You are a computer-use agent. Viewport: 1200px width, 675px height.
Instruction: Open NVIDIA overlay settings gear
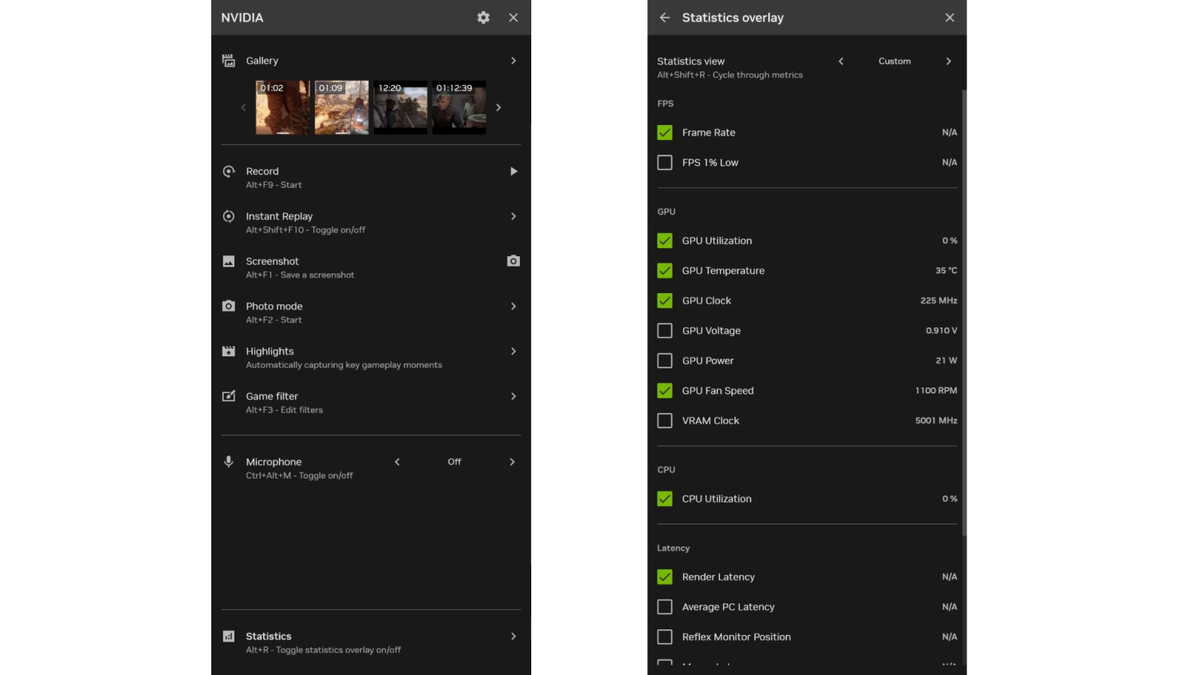[x=483, y=17]
